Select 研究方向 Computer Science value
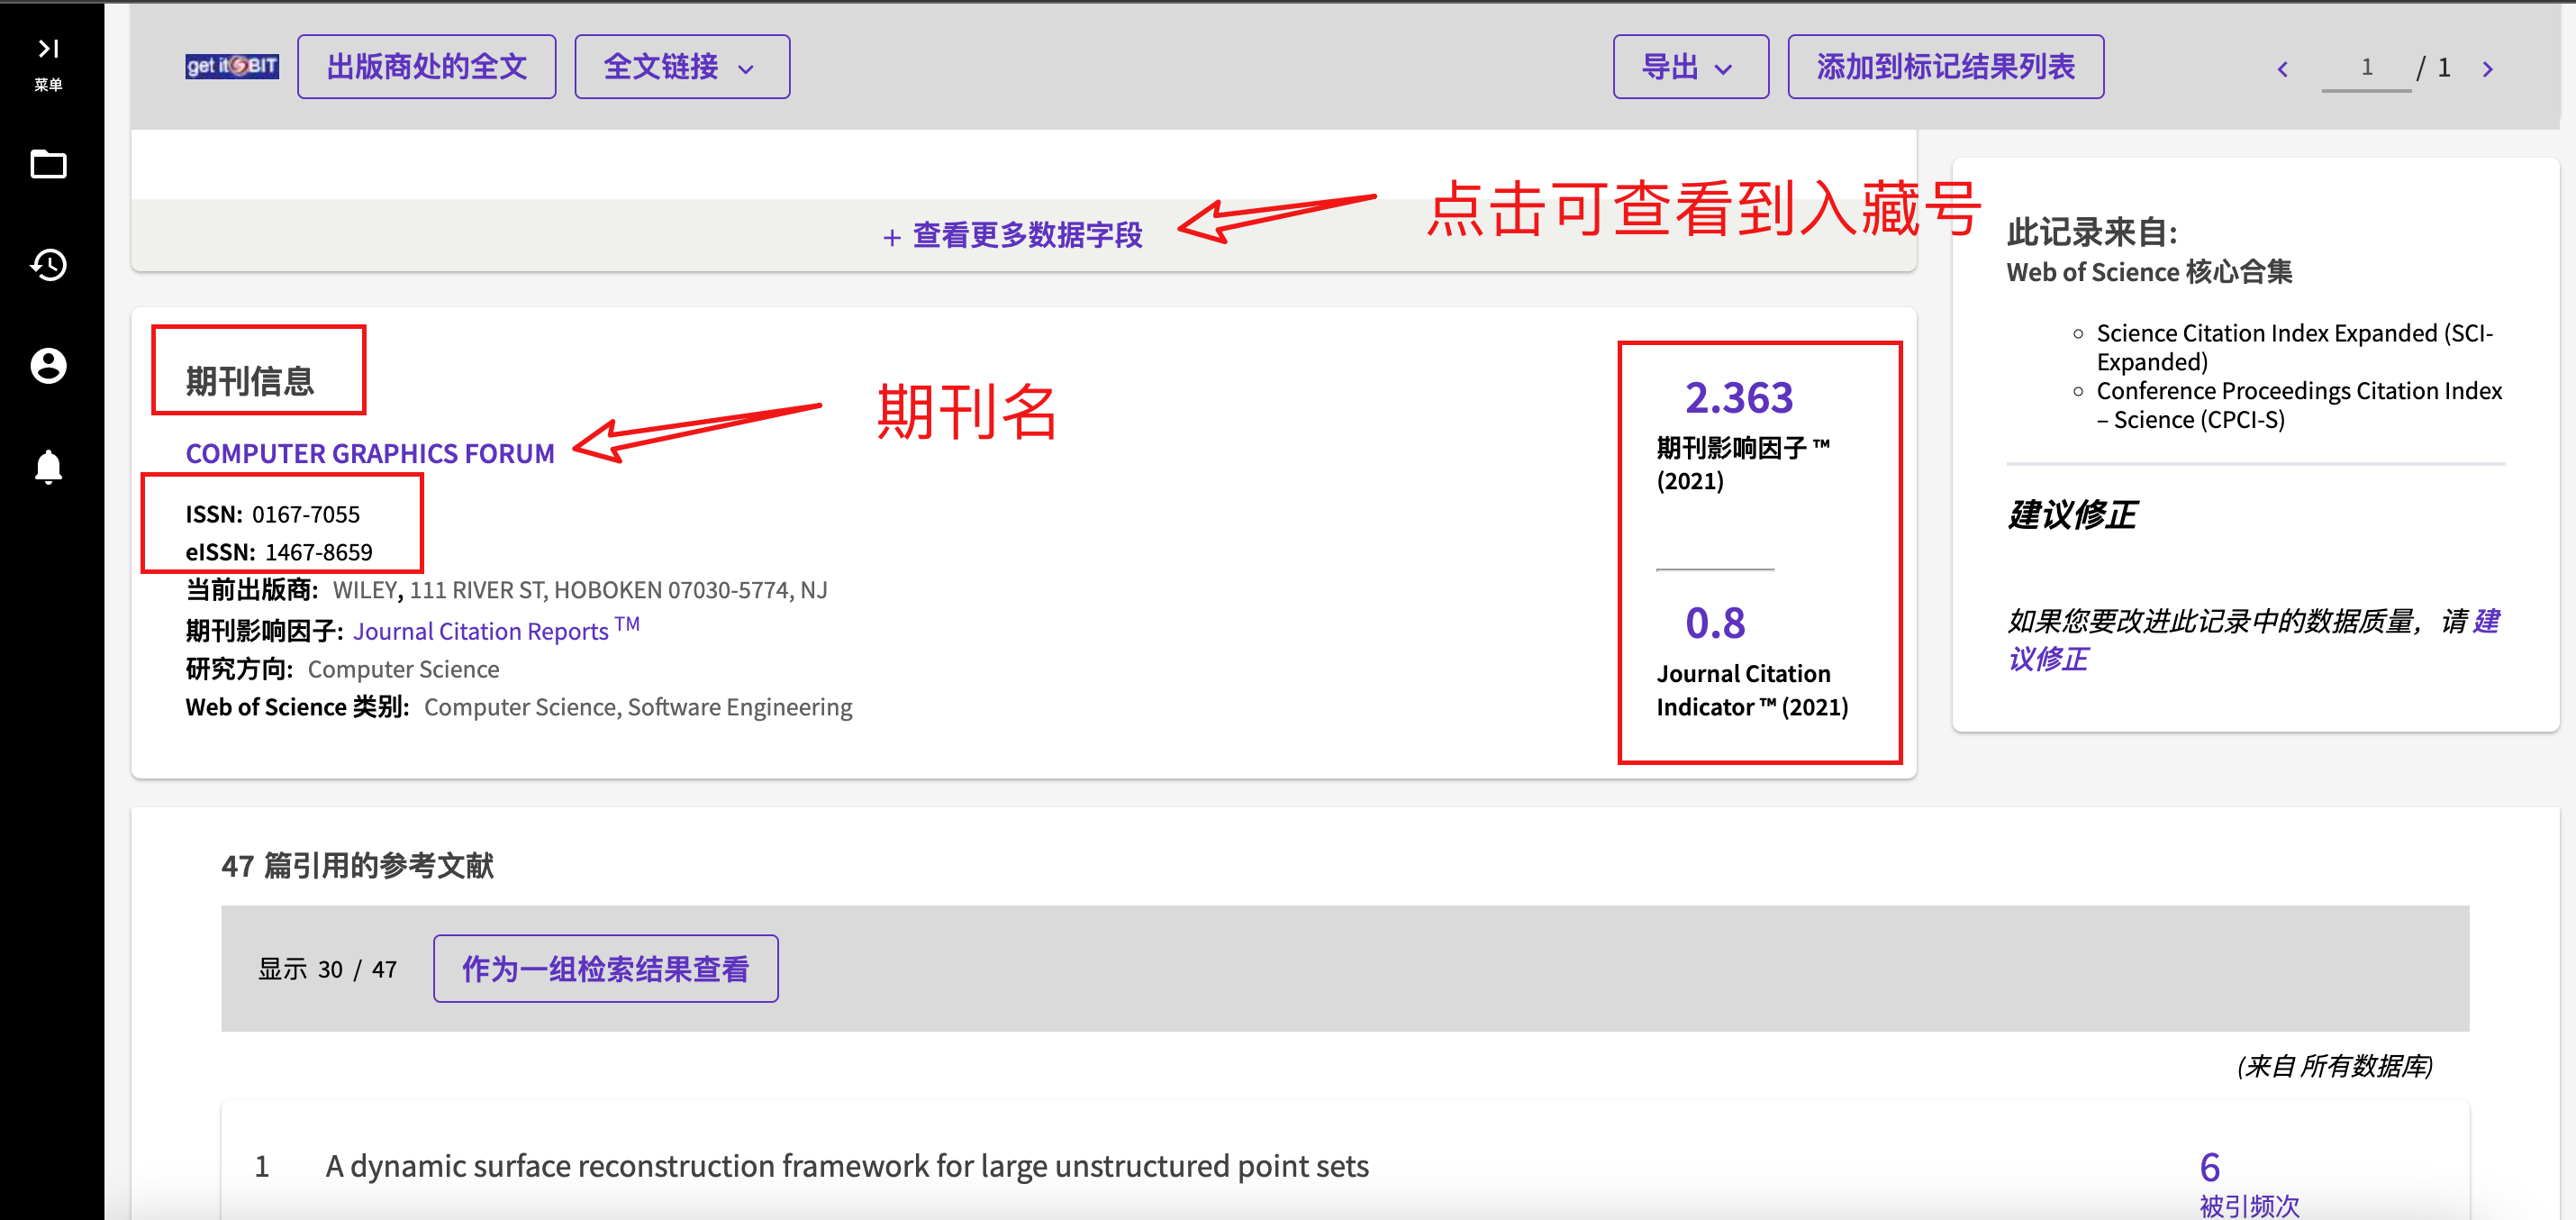 click(403, 669)
